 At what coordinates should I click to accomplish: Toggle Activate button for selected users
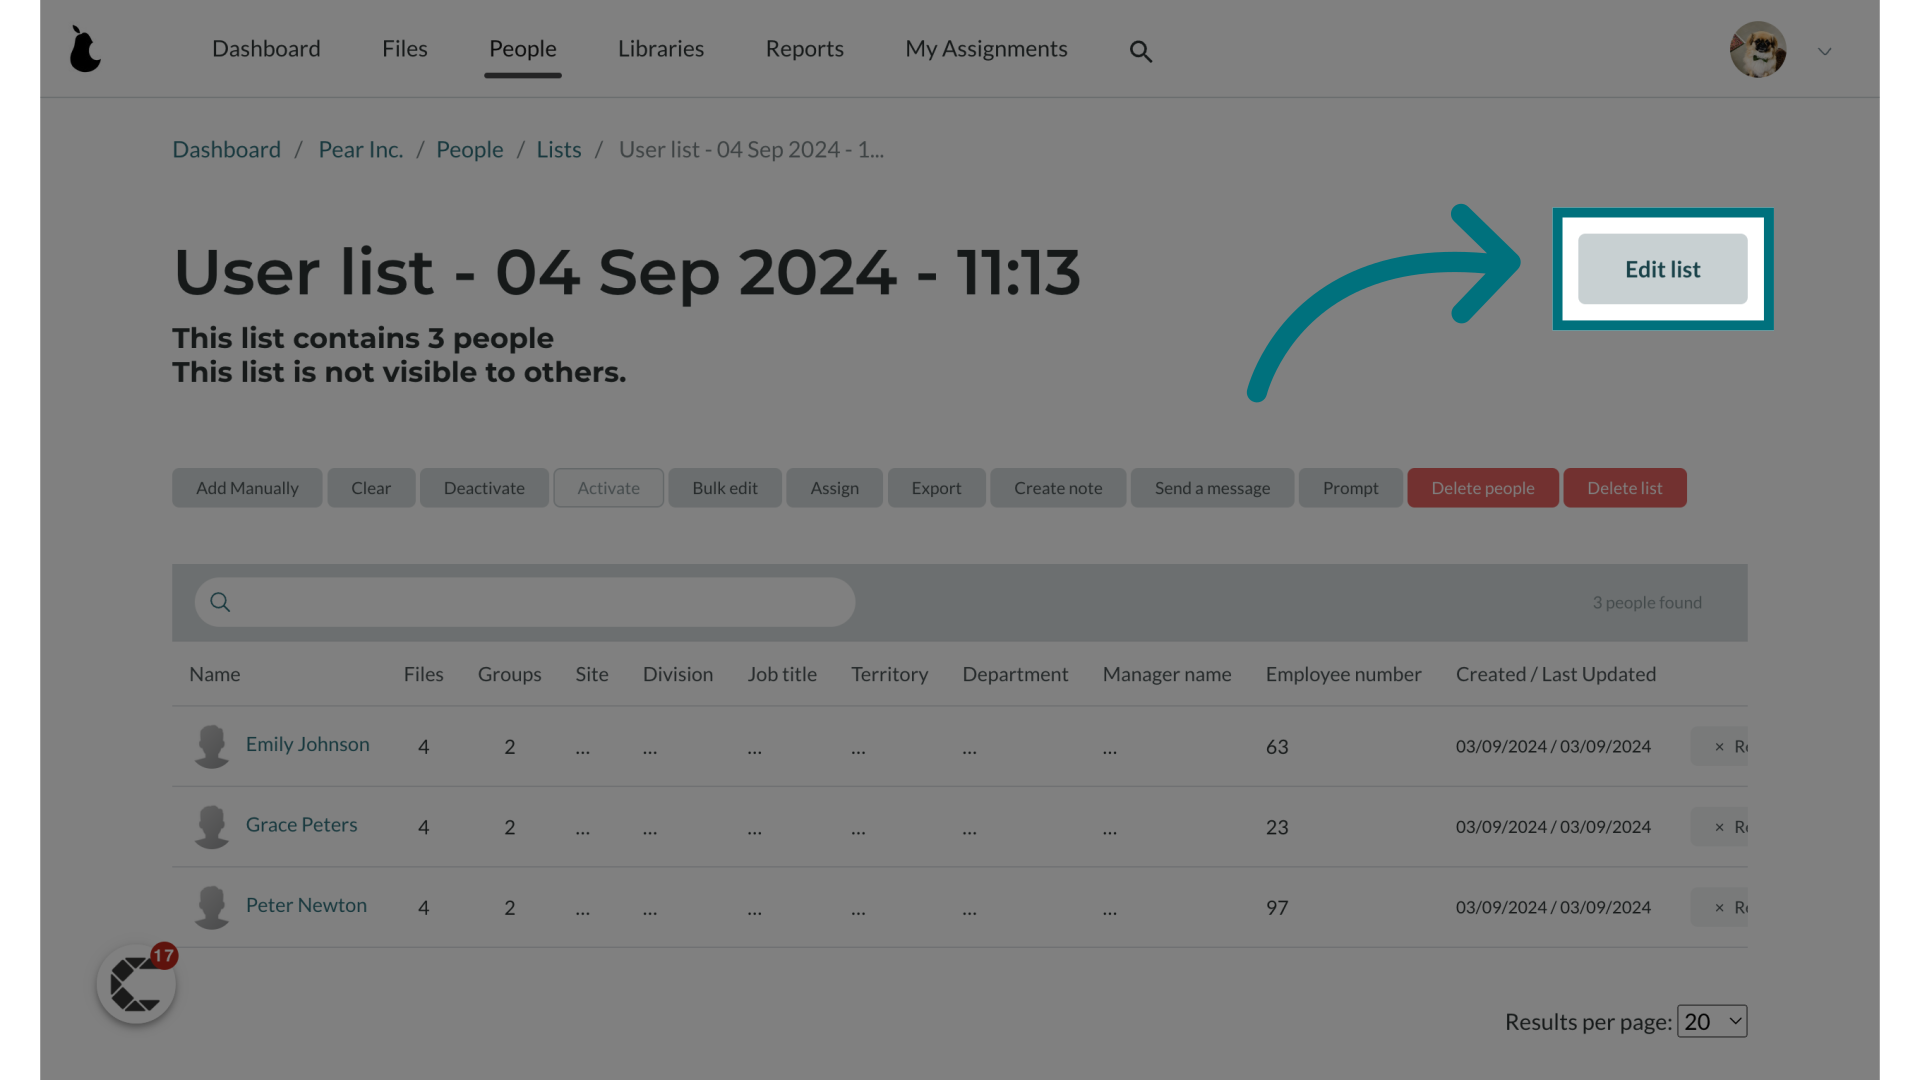608,488
